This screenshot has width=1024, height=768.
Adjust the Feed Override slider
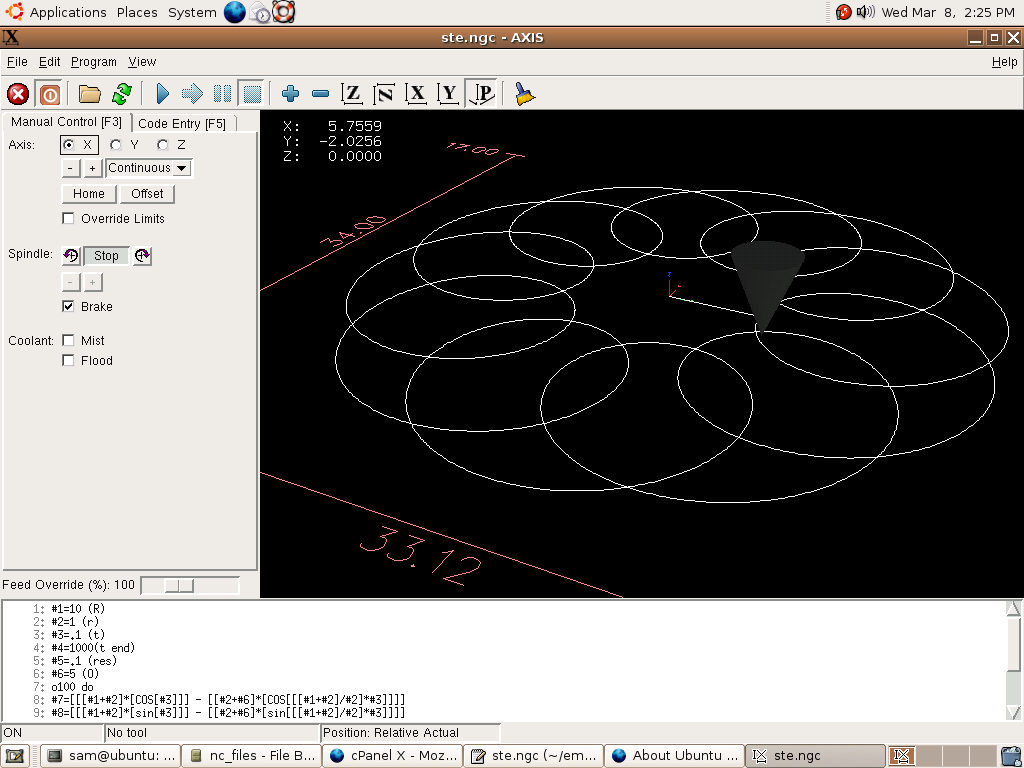pos(179,586)
